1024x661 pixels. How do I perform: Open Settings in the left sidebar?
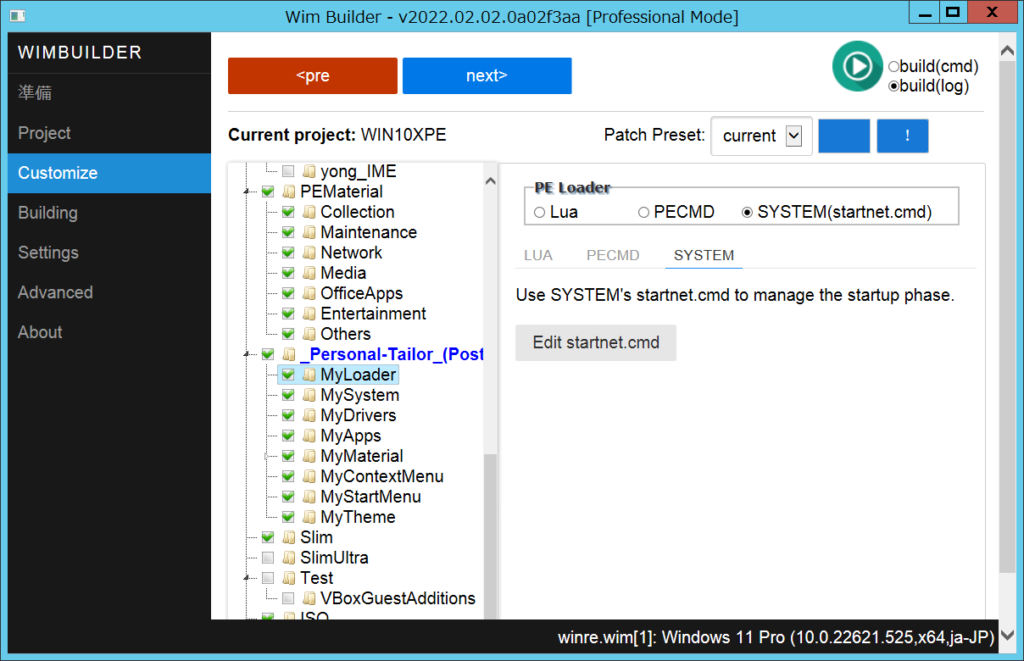pyautogui.click(x=48, y=252)
